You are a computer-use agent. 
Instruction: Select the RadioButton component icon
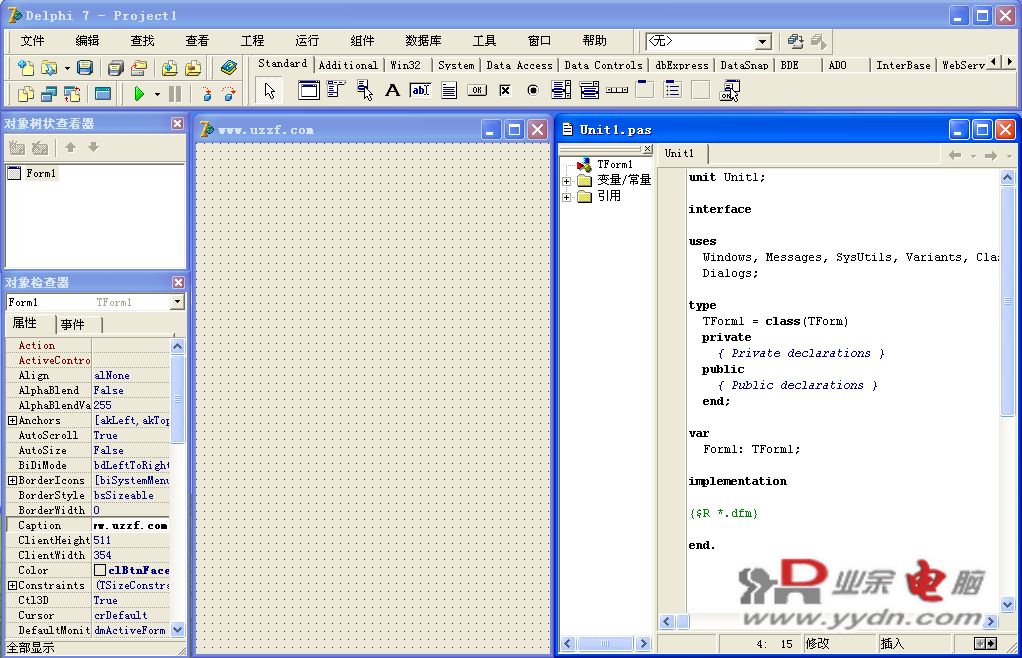pyautogui.click(x=533, y=90)
